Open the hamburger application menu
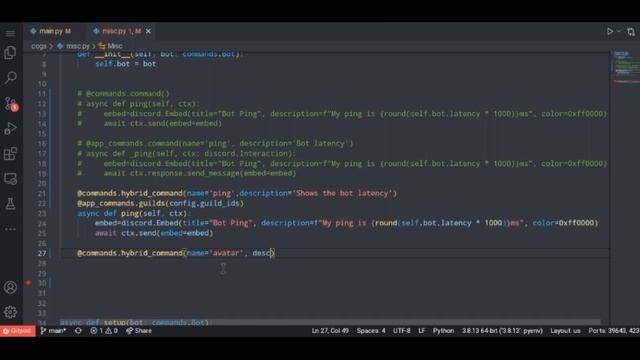This screenshot has width=640, height=360. click(x=10, y=33)
